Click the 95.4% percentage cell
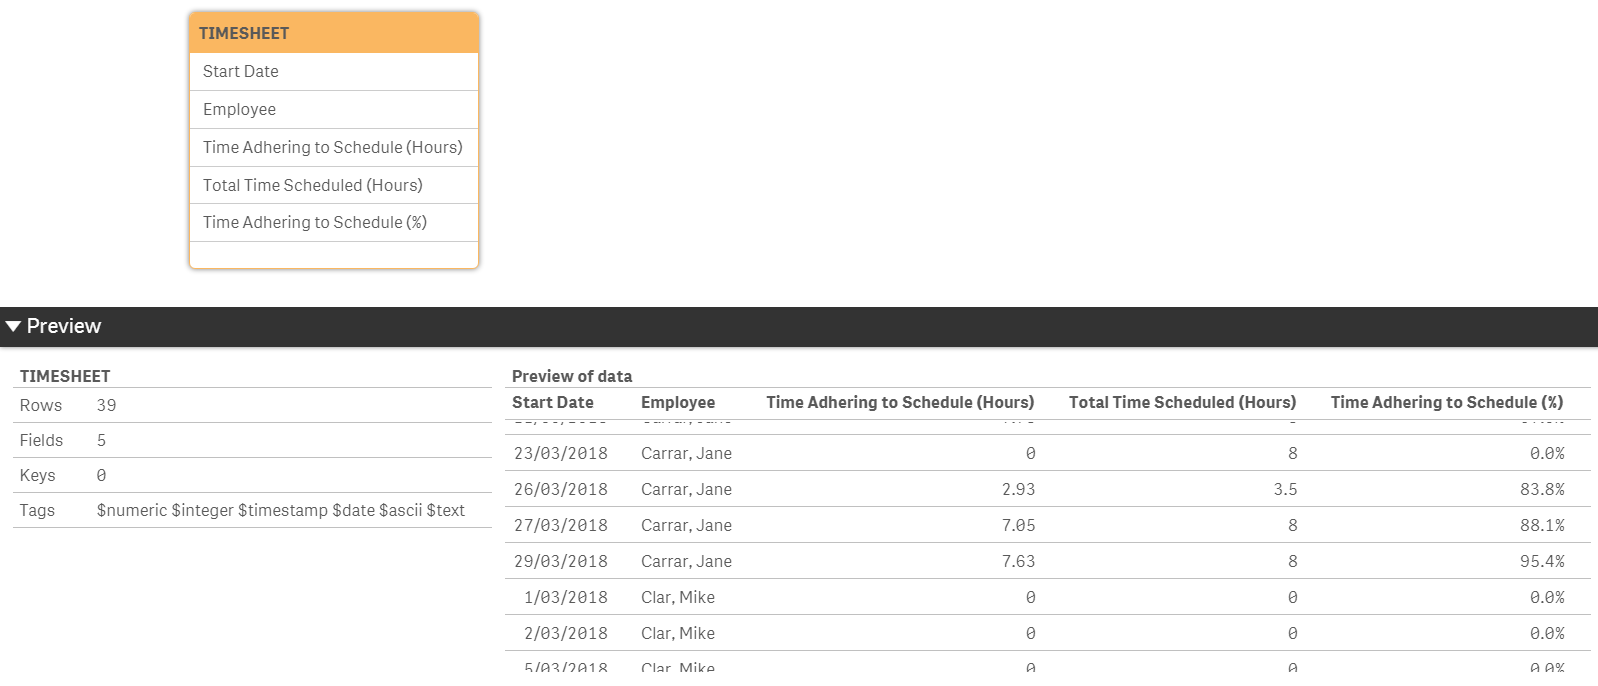The image size is (1598, 686). coord(1542,561)
